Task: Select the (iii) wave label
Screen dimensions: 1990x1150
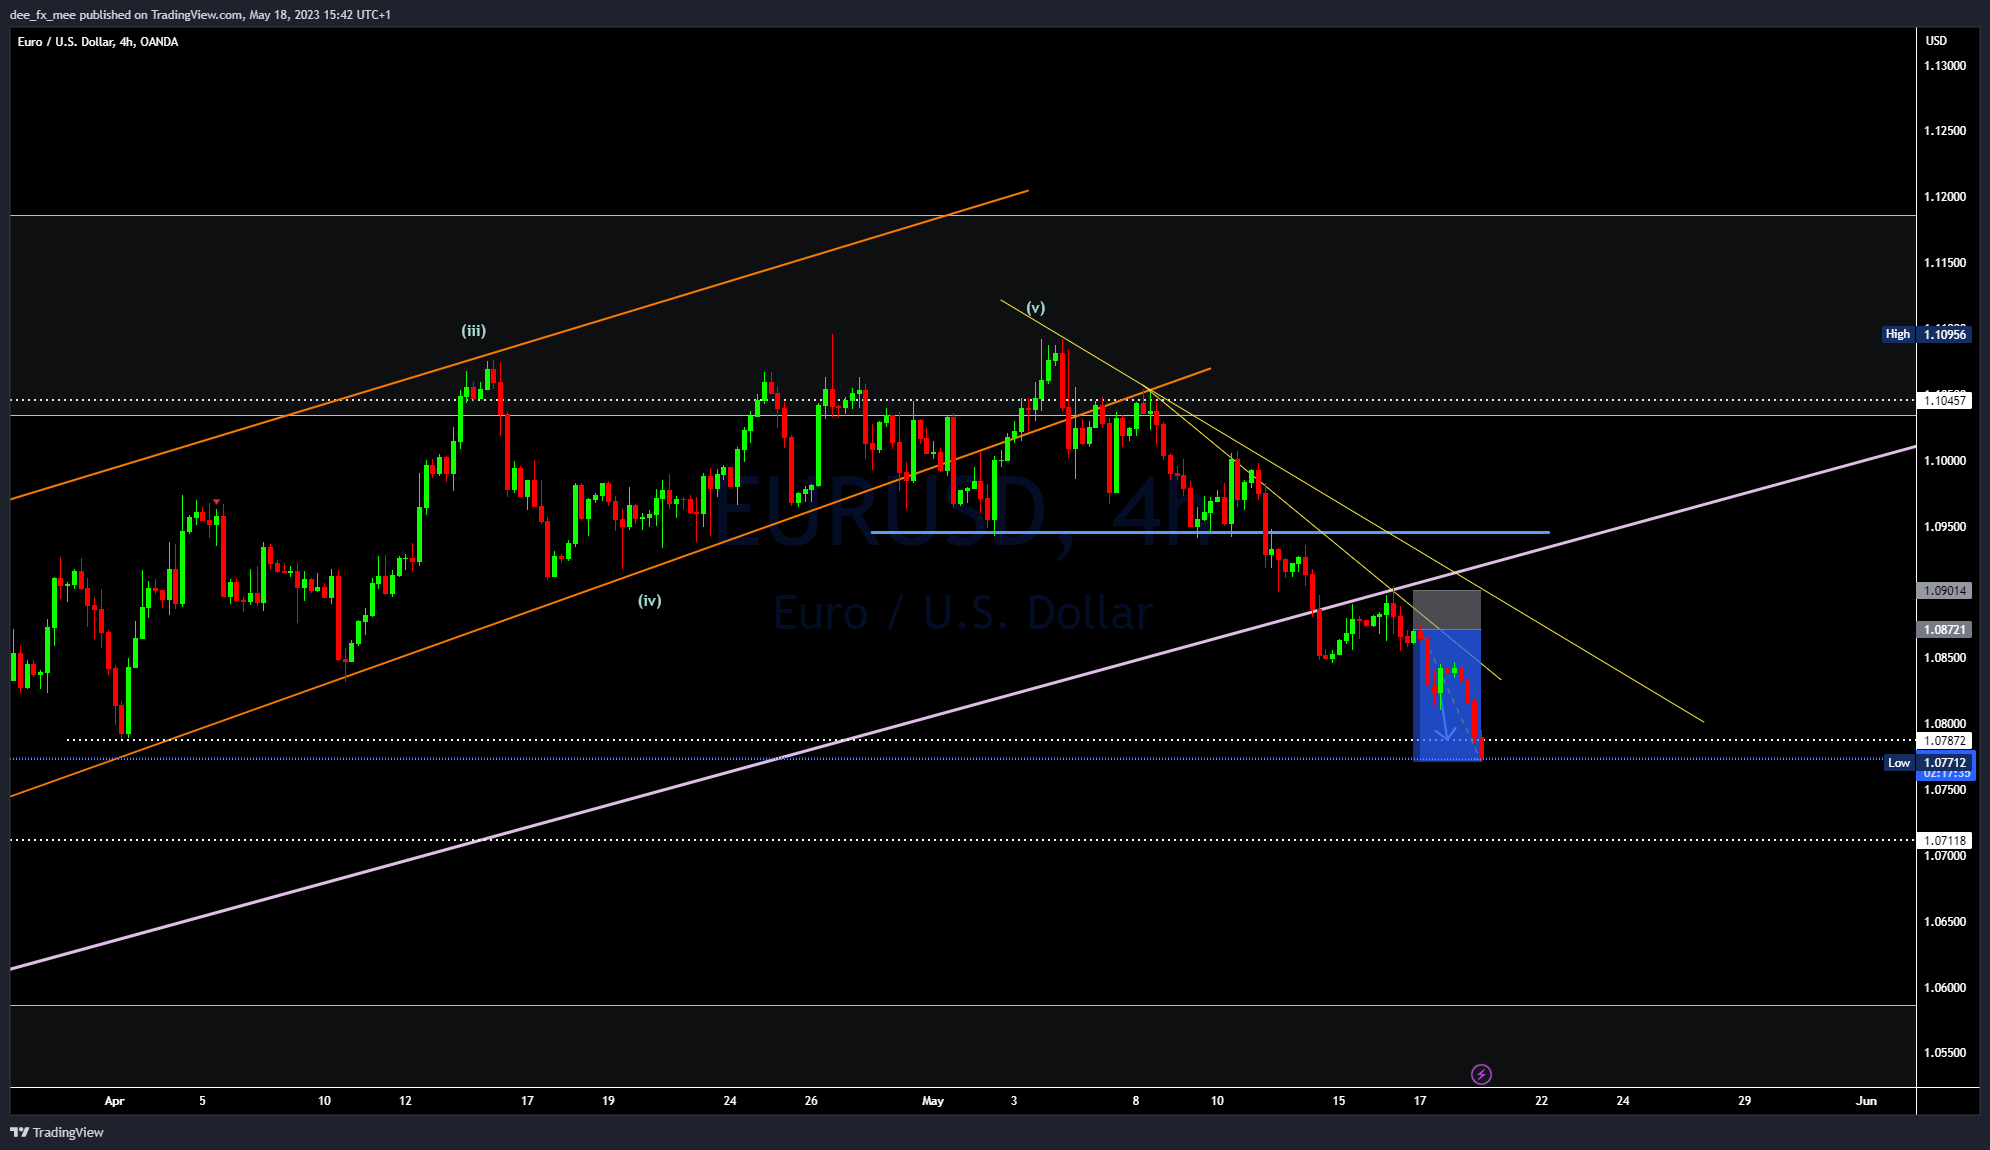Action: pyautogui.click(x=473, y=331)
